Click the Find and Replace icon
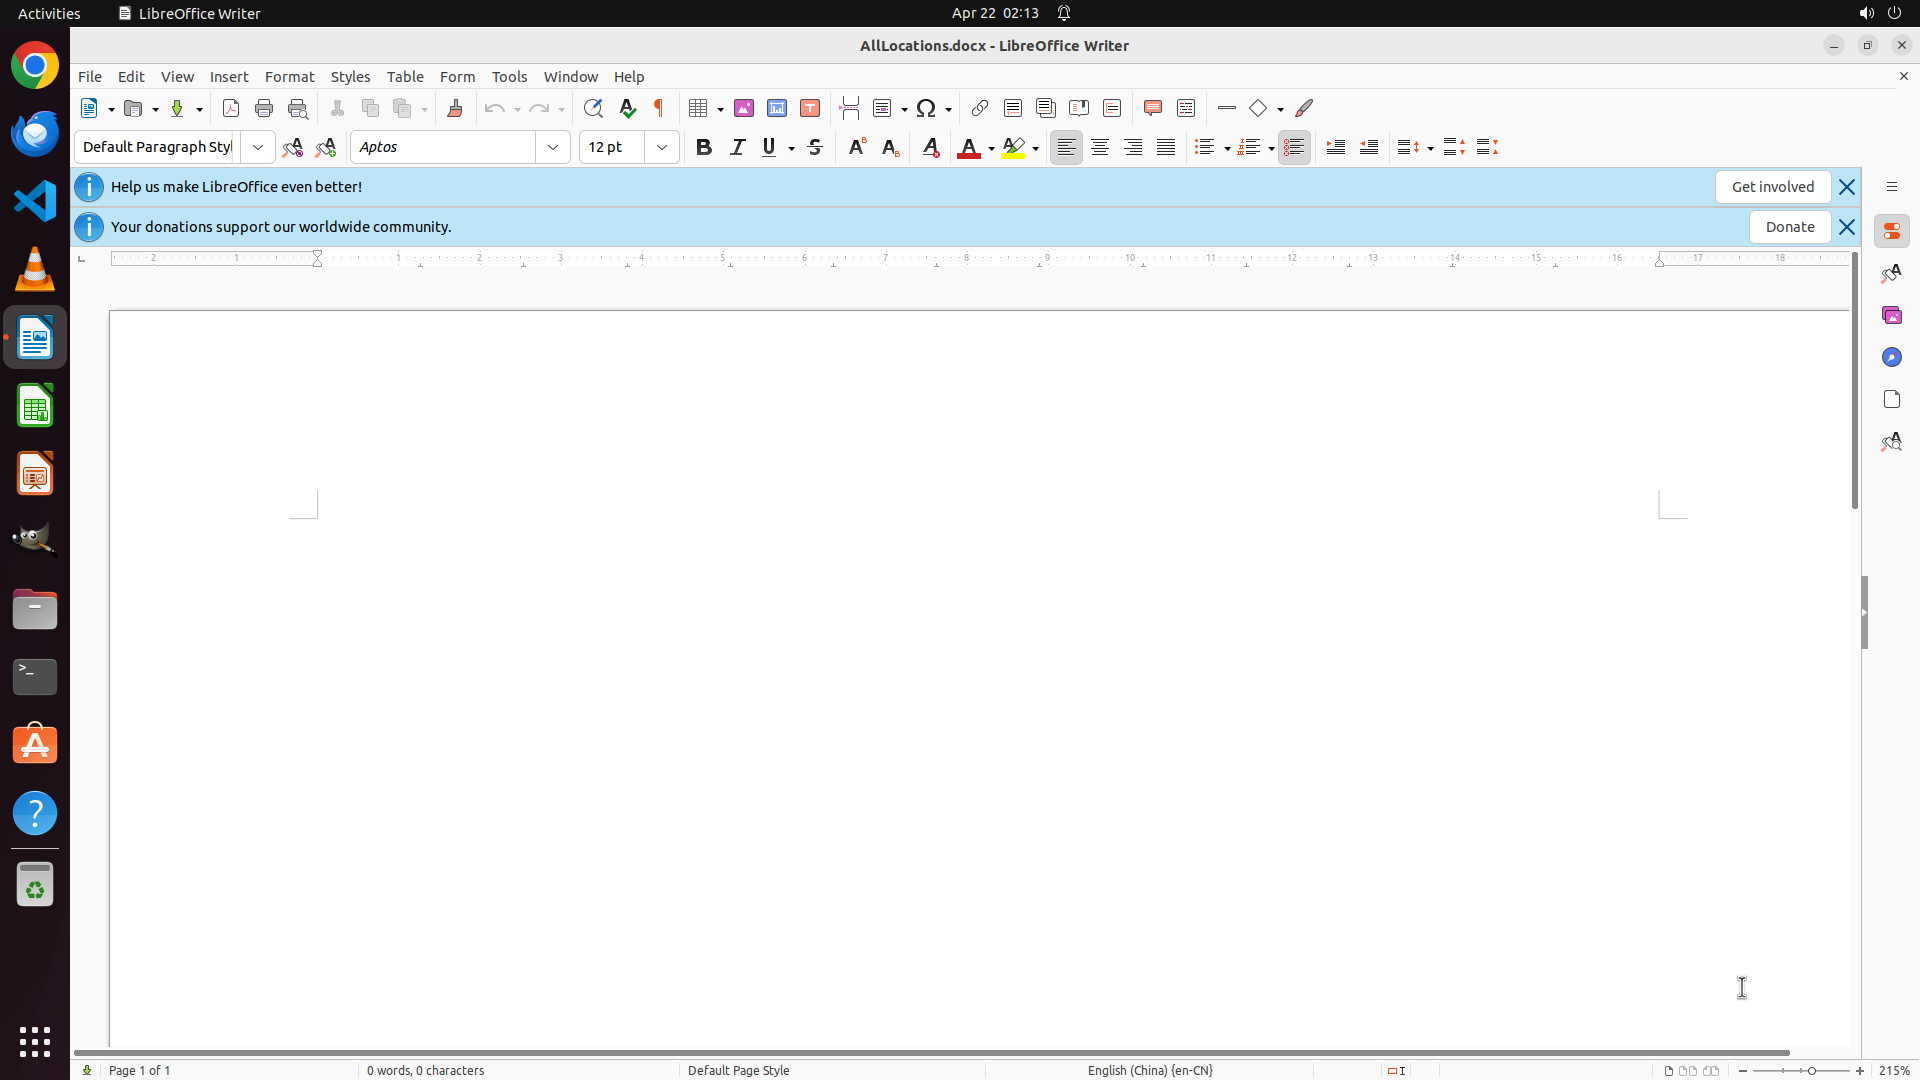This screenshot has height=1080, width=1920. (593, 108)
